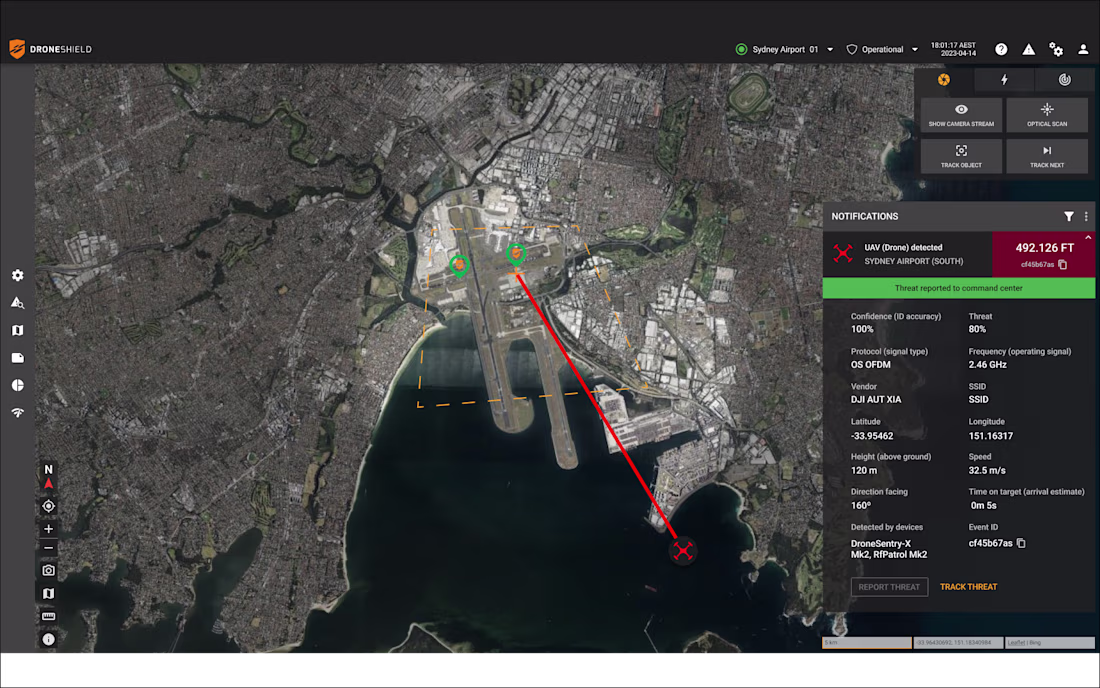The image size is (1100, 688).
Task: Click the vendor value DJI AUT XIA
Action: 876,400
